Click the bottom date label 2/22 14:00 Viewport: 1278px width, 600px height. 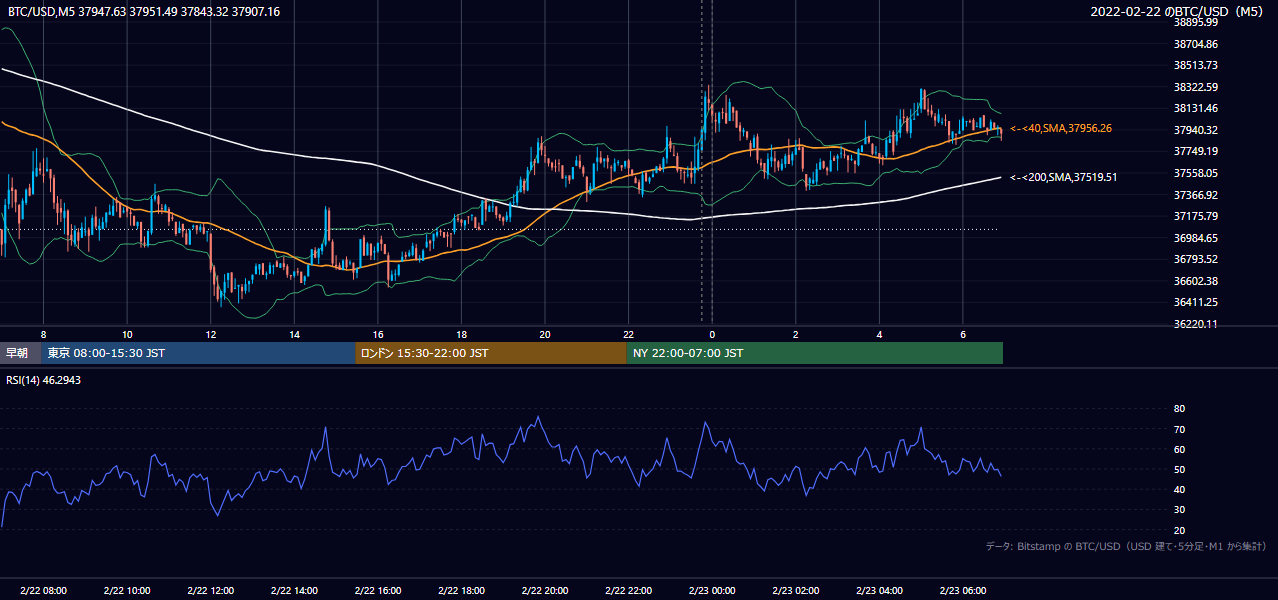[x=294, y=591]
